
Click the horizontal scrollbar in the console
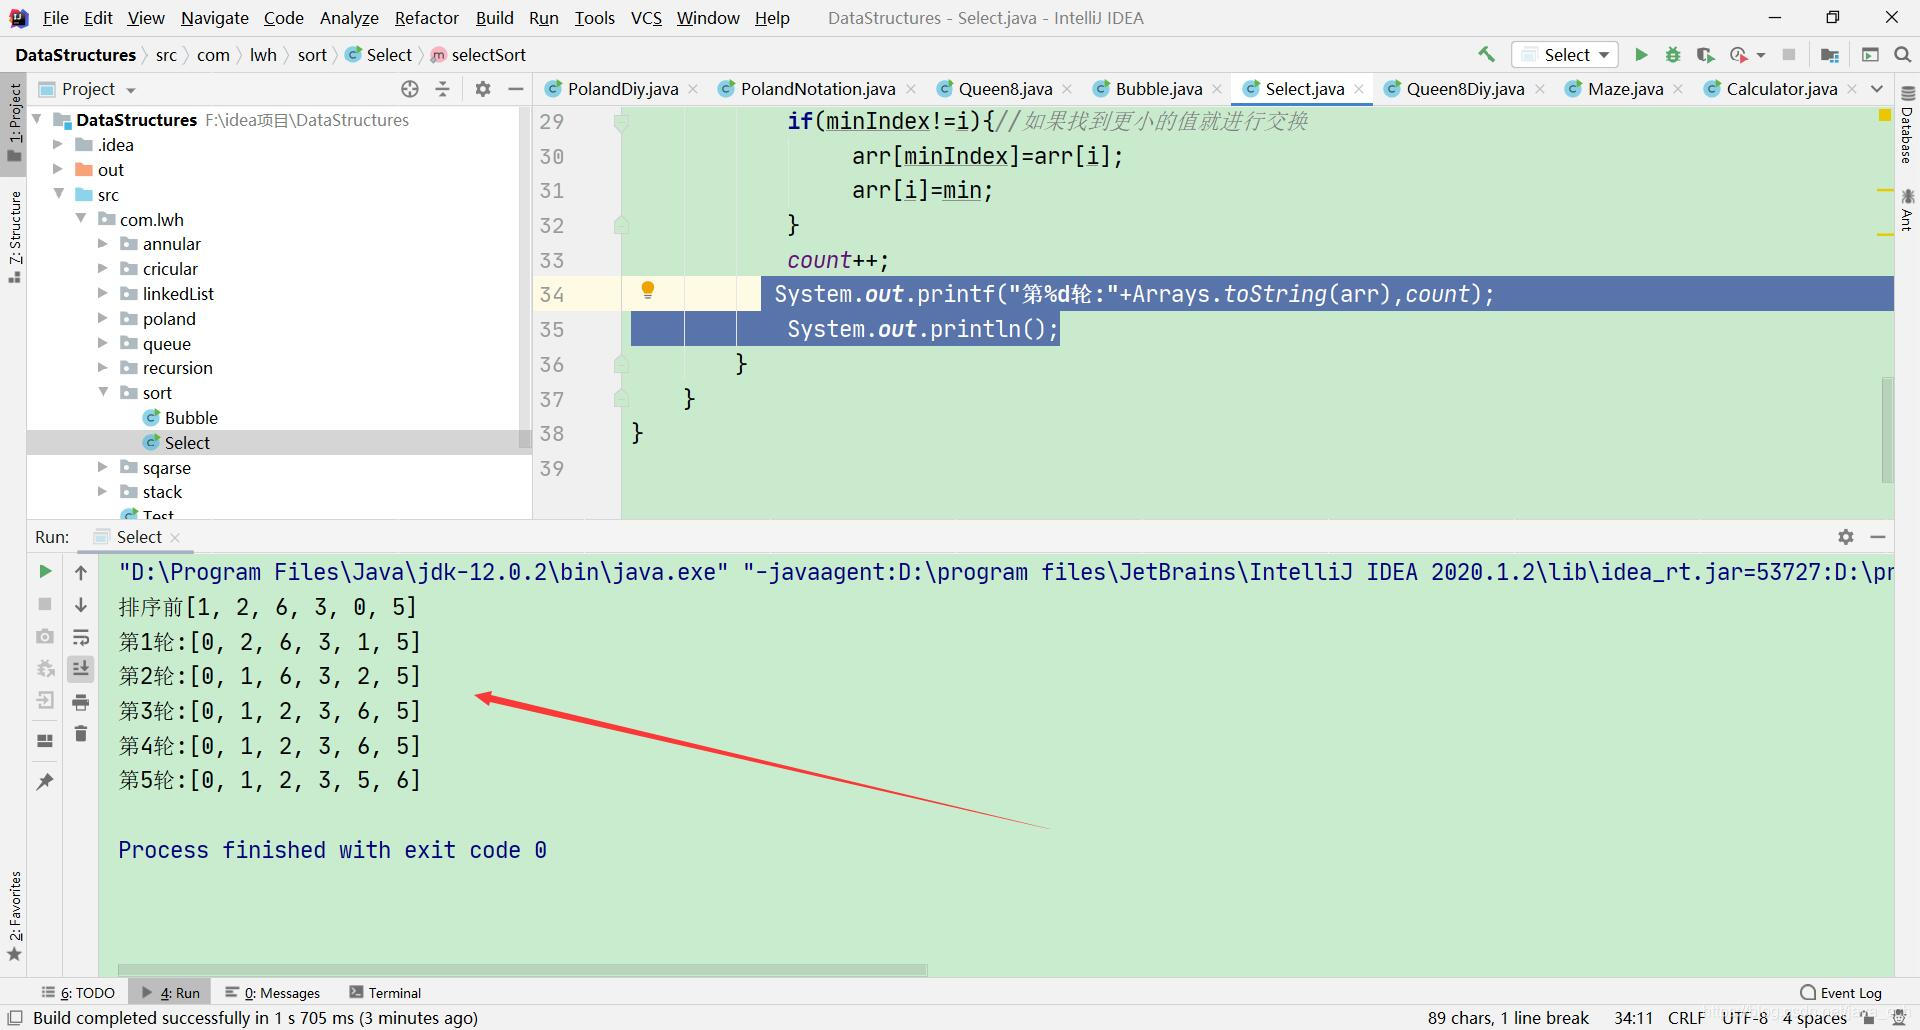point(522,969)
